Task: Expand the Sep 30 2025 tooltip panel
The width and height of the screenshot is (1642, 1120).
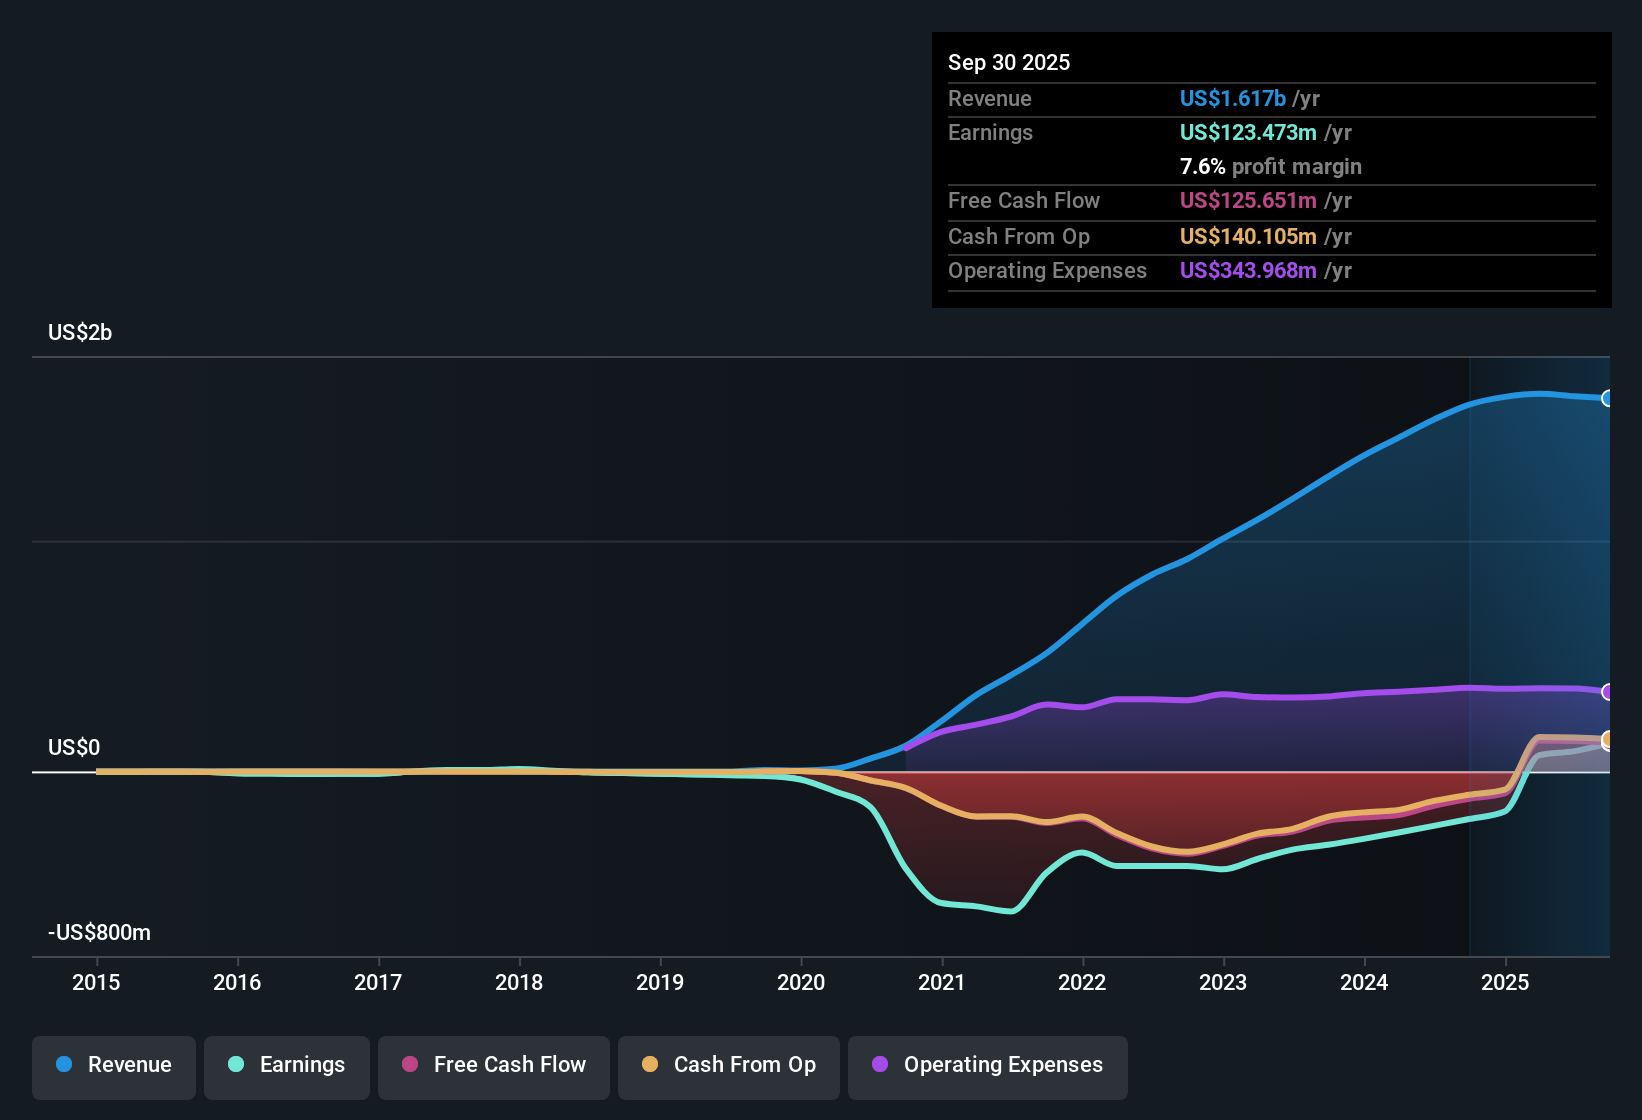Action: pos(1270,62)
